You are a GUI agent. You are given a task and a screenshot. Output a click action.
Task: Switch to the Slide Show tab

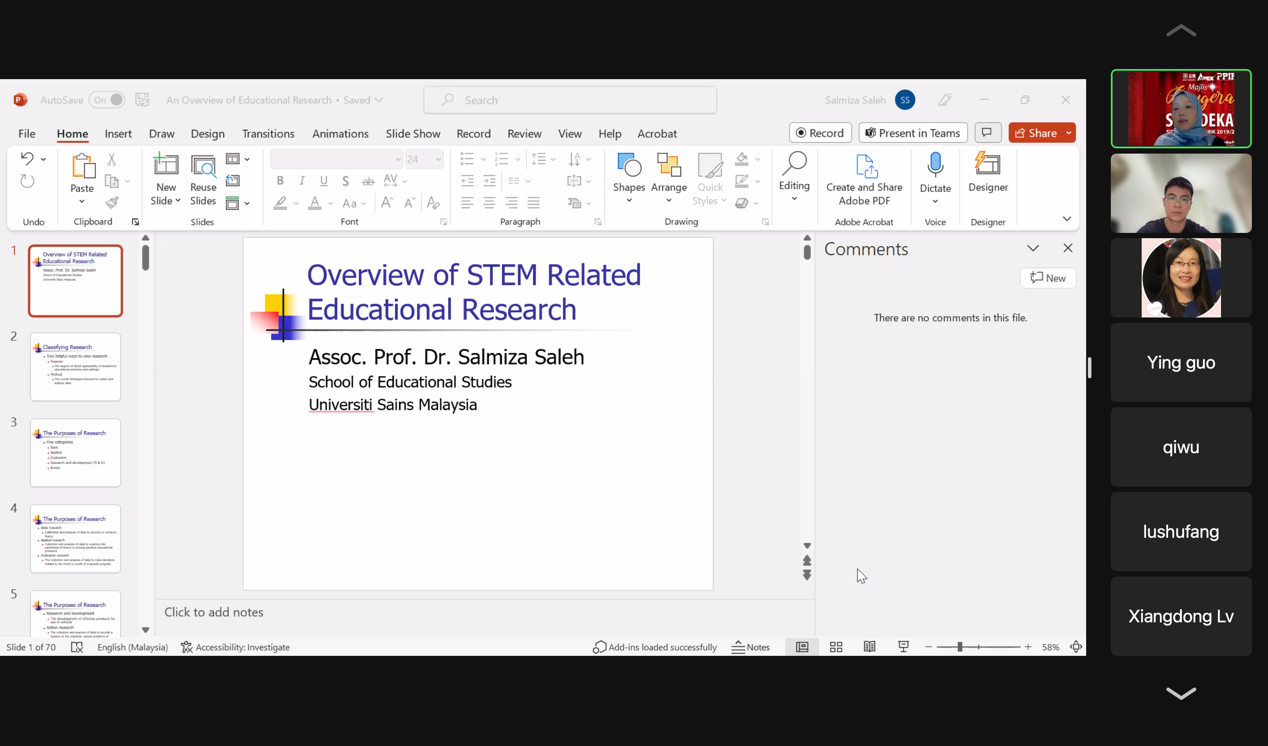coord(413,133)
